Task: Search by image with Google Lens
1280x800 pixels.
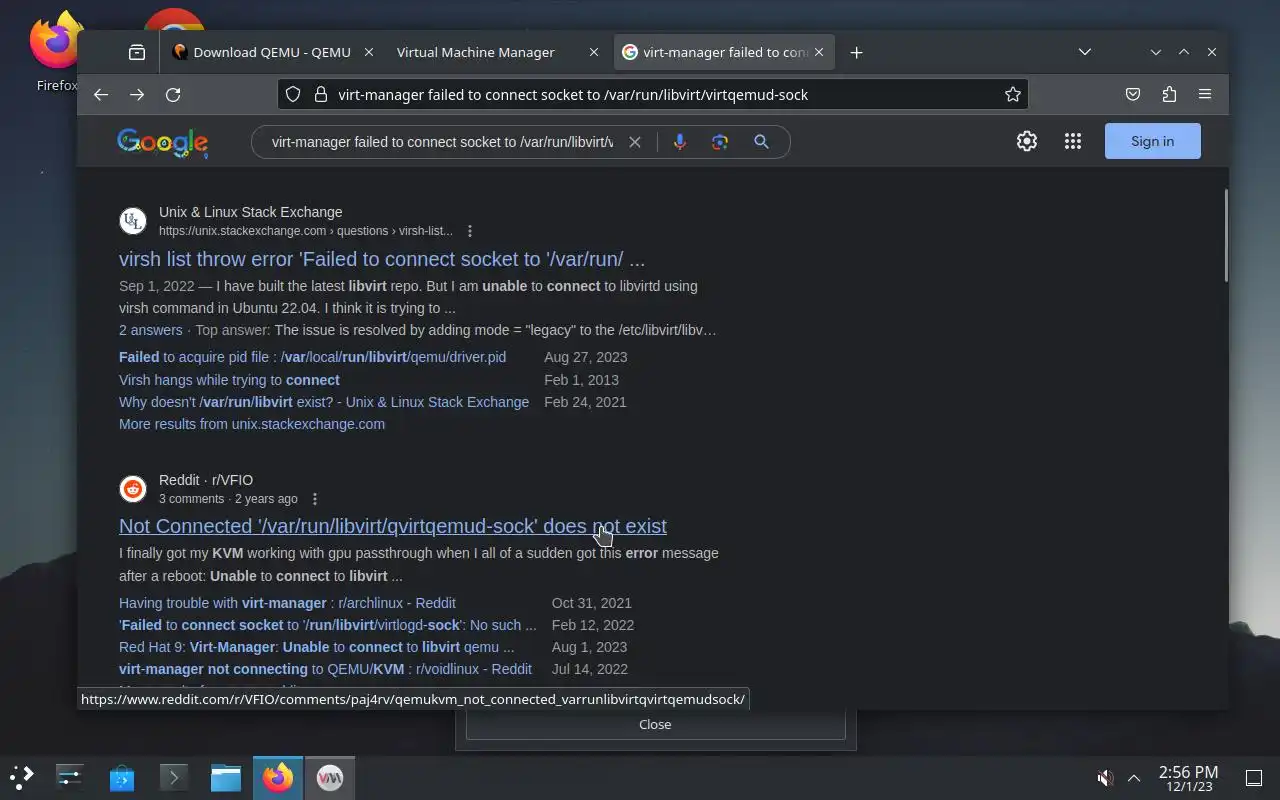Action: point(720,142)
